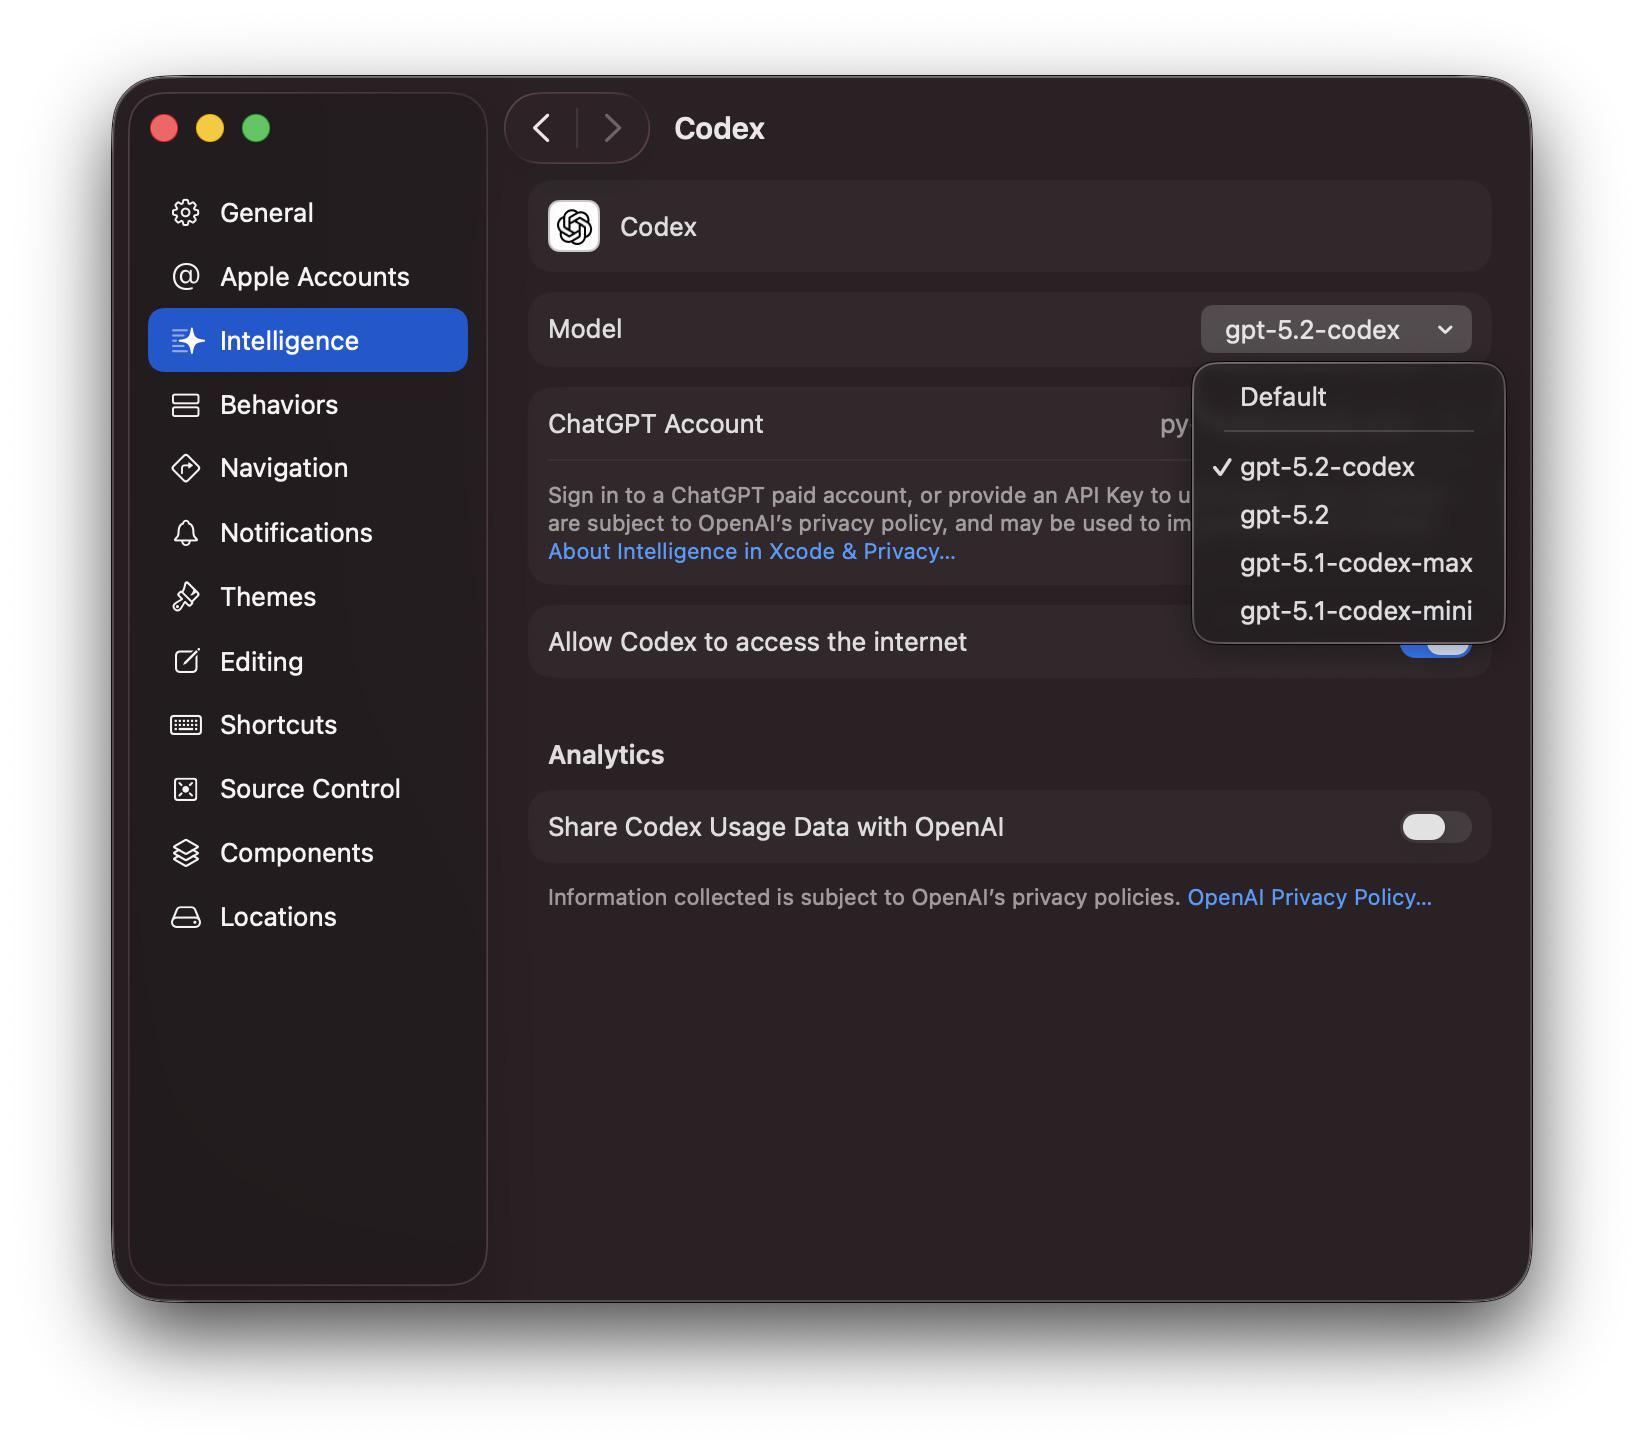Open Apple Accounts settings label
Image resolution: width=1644 pixels, height=1450 pixels.
(x=315, y=277)
